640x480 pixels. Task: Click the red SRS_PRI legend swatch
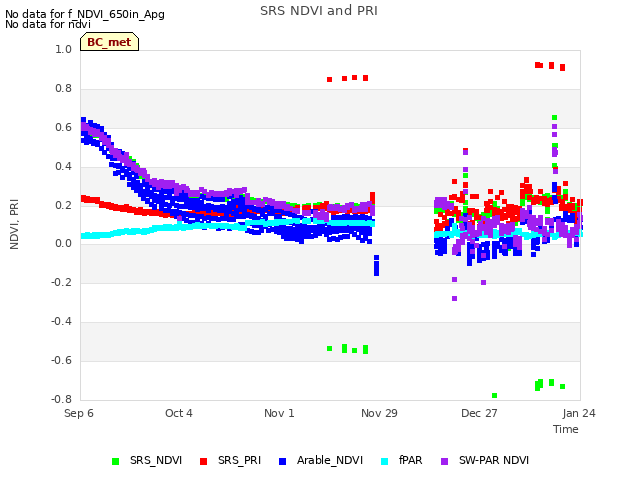[x=203, y=461]
